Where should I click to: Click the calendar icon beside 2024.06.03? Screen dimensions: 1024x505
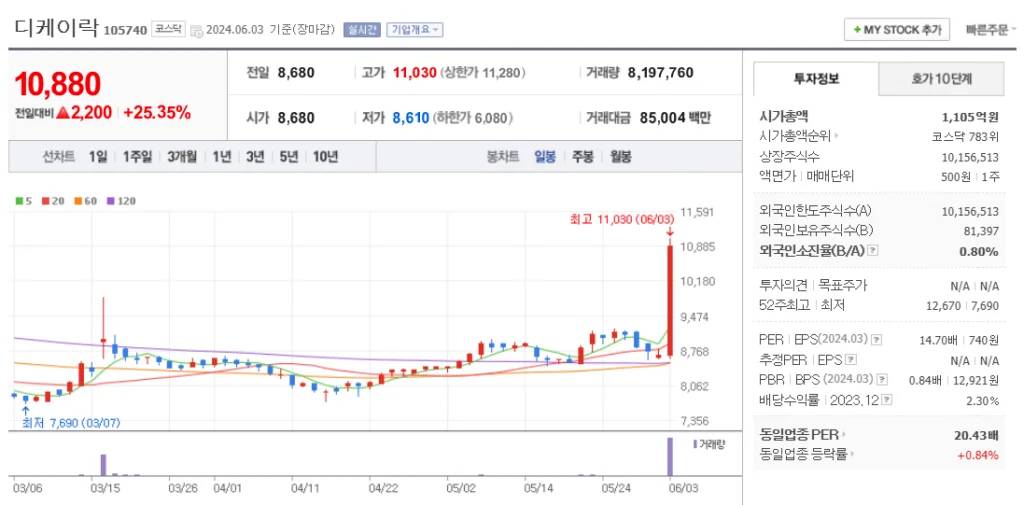click(196, 31)
